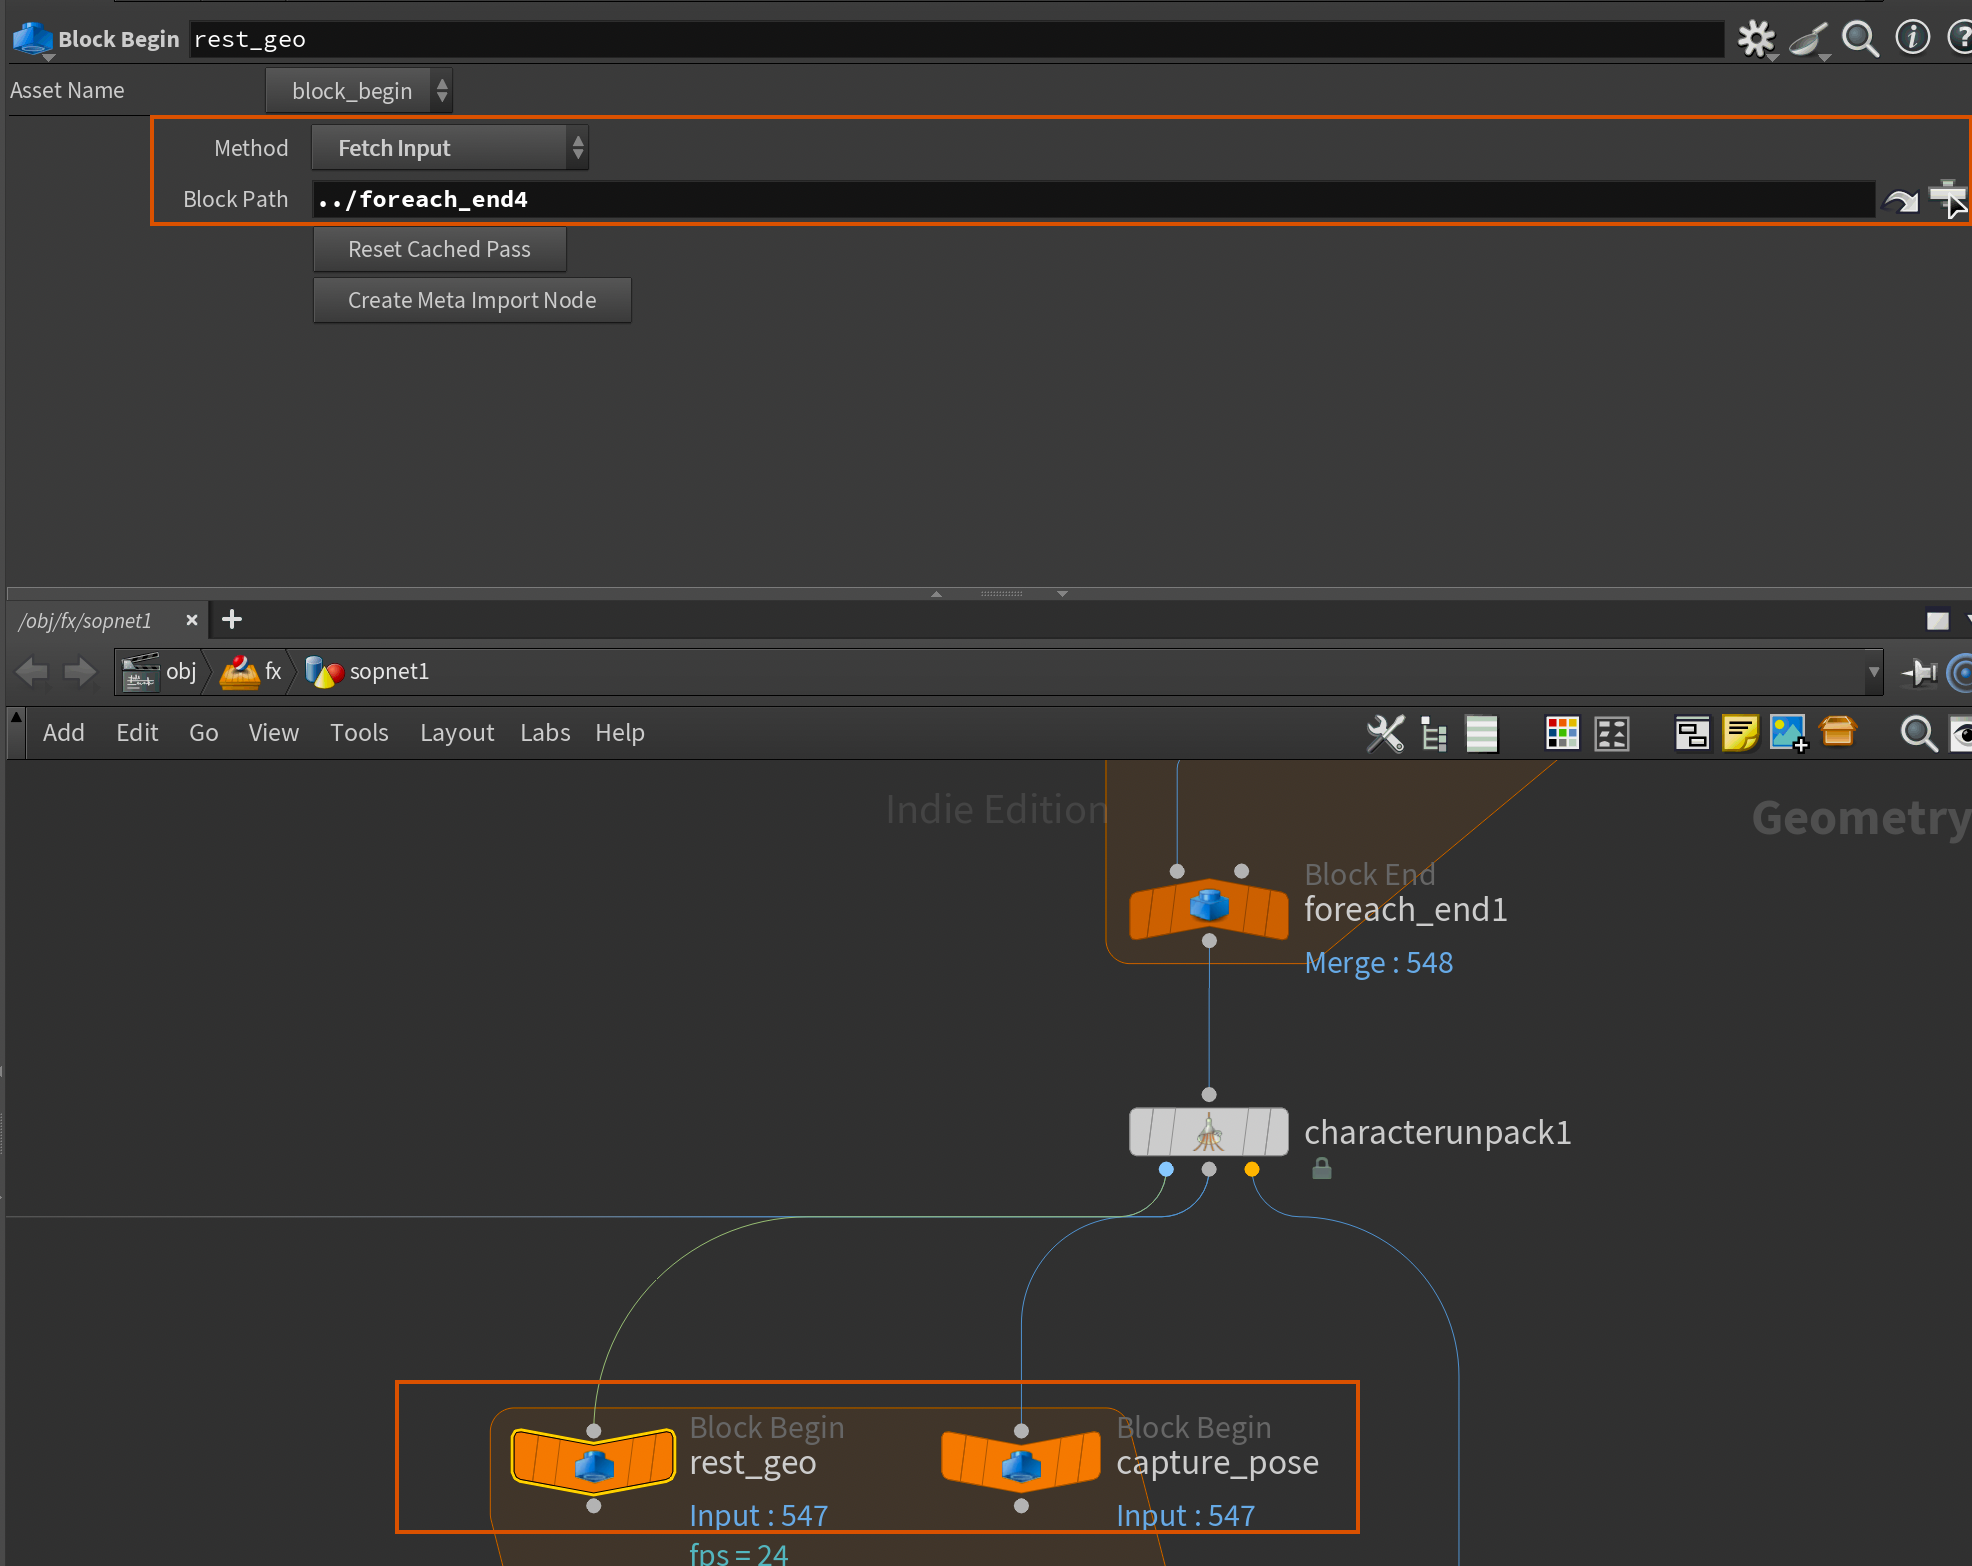The height and width of the screenshot is (1566, 1972).
Task: Switch to the /obj/fx/sopnet1 tab
Action: pos(86,621)
